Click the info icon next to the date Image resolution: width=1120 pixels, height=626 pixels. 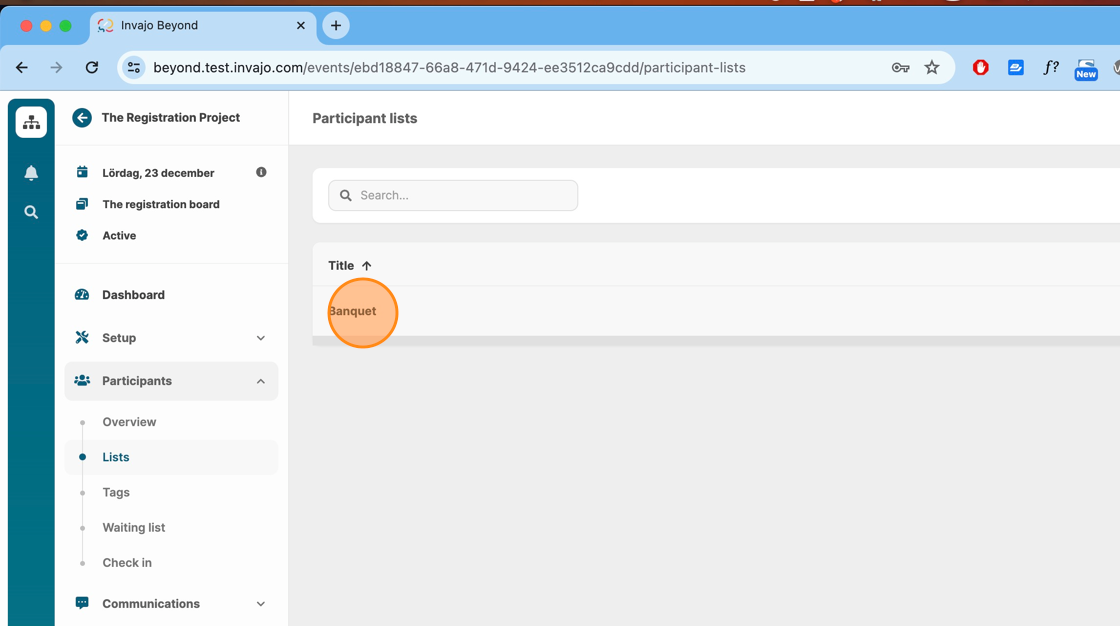(261, 172)
